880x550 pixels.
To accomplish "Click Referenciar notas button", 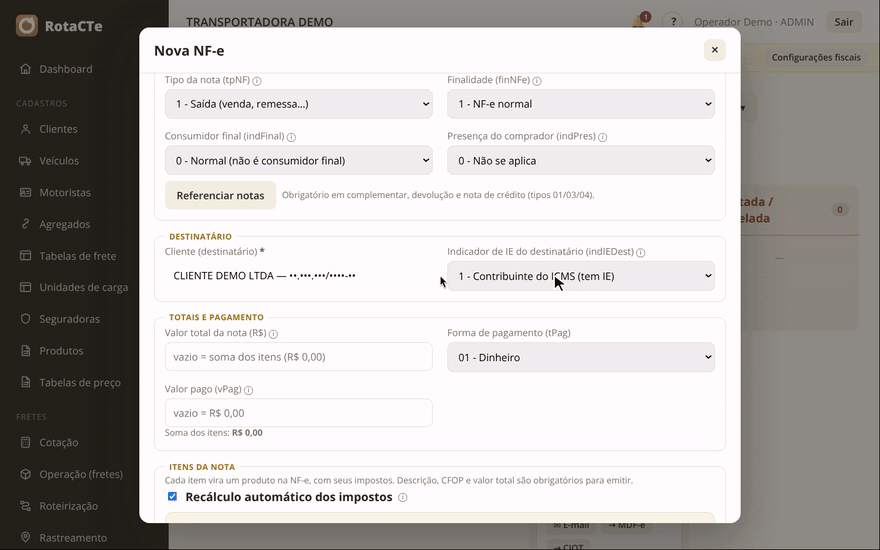I will (x=221, y=195).
